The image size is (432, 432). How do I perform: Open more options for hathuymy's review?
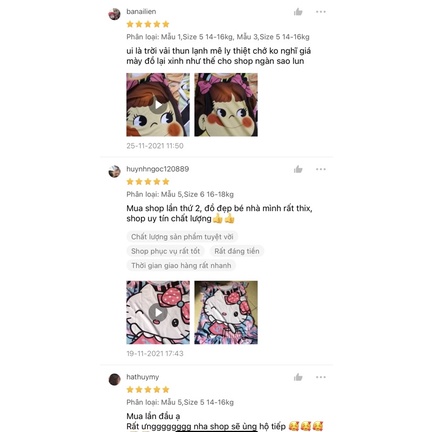[x=321, y=377]
